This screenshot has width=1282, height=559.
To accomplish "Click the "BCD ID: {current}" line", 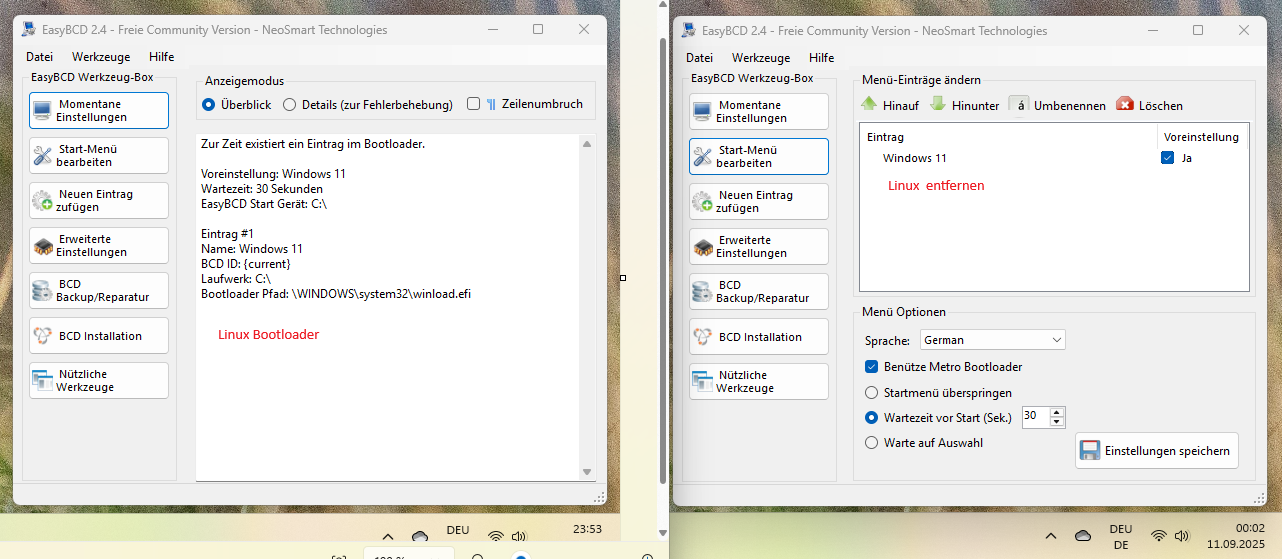I will coord(246,264).
